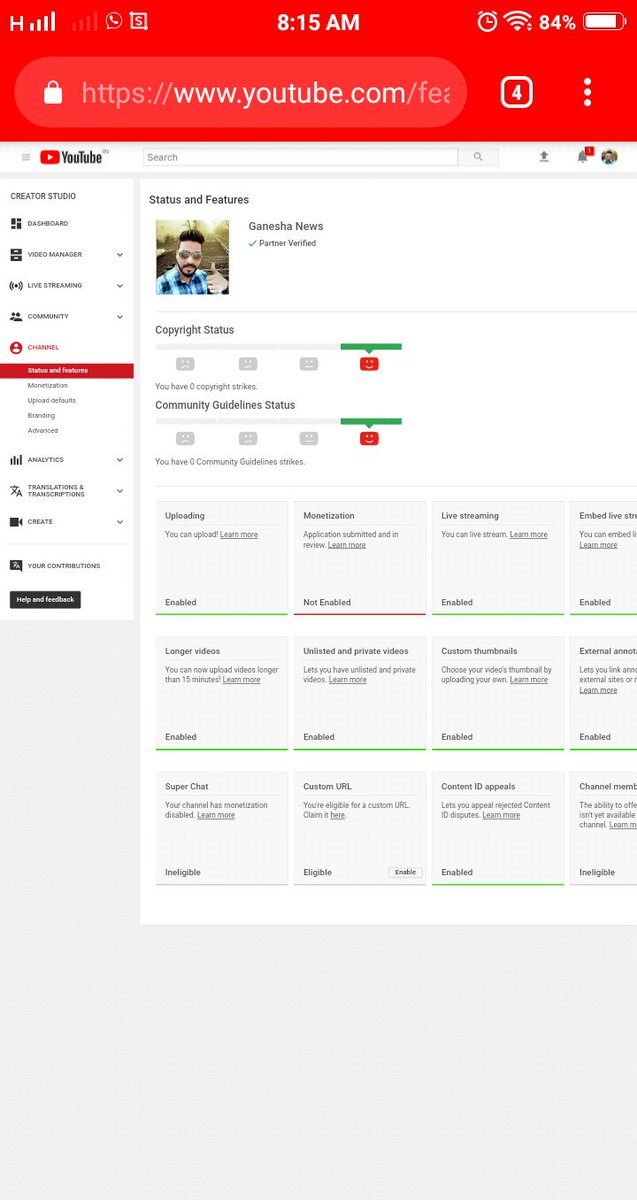Click 'Ineligible' status in Super Chat card
Image resolution: width=637 pixels, height=1200 pixels.
click(x=183, y=872)
